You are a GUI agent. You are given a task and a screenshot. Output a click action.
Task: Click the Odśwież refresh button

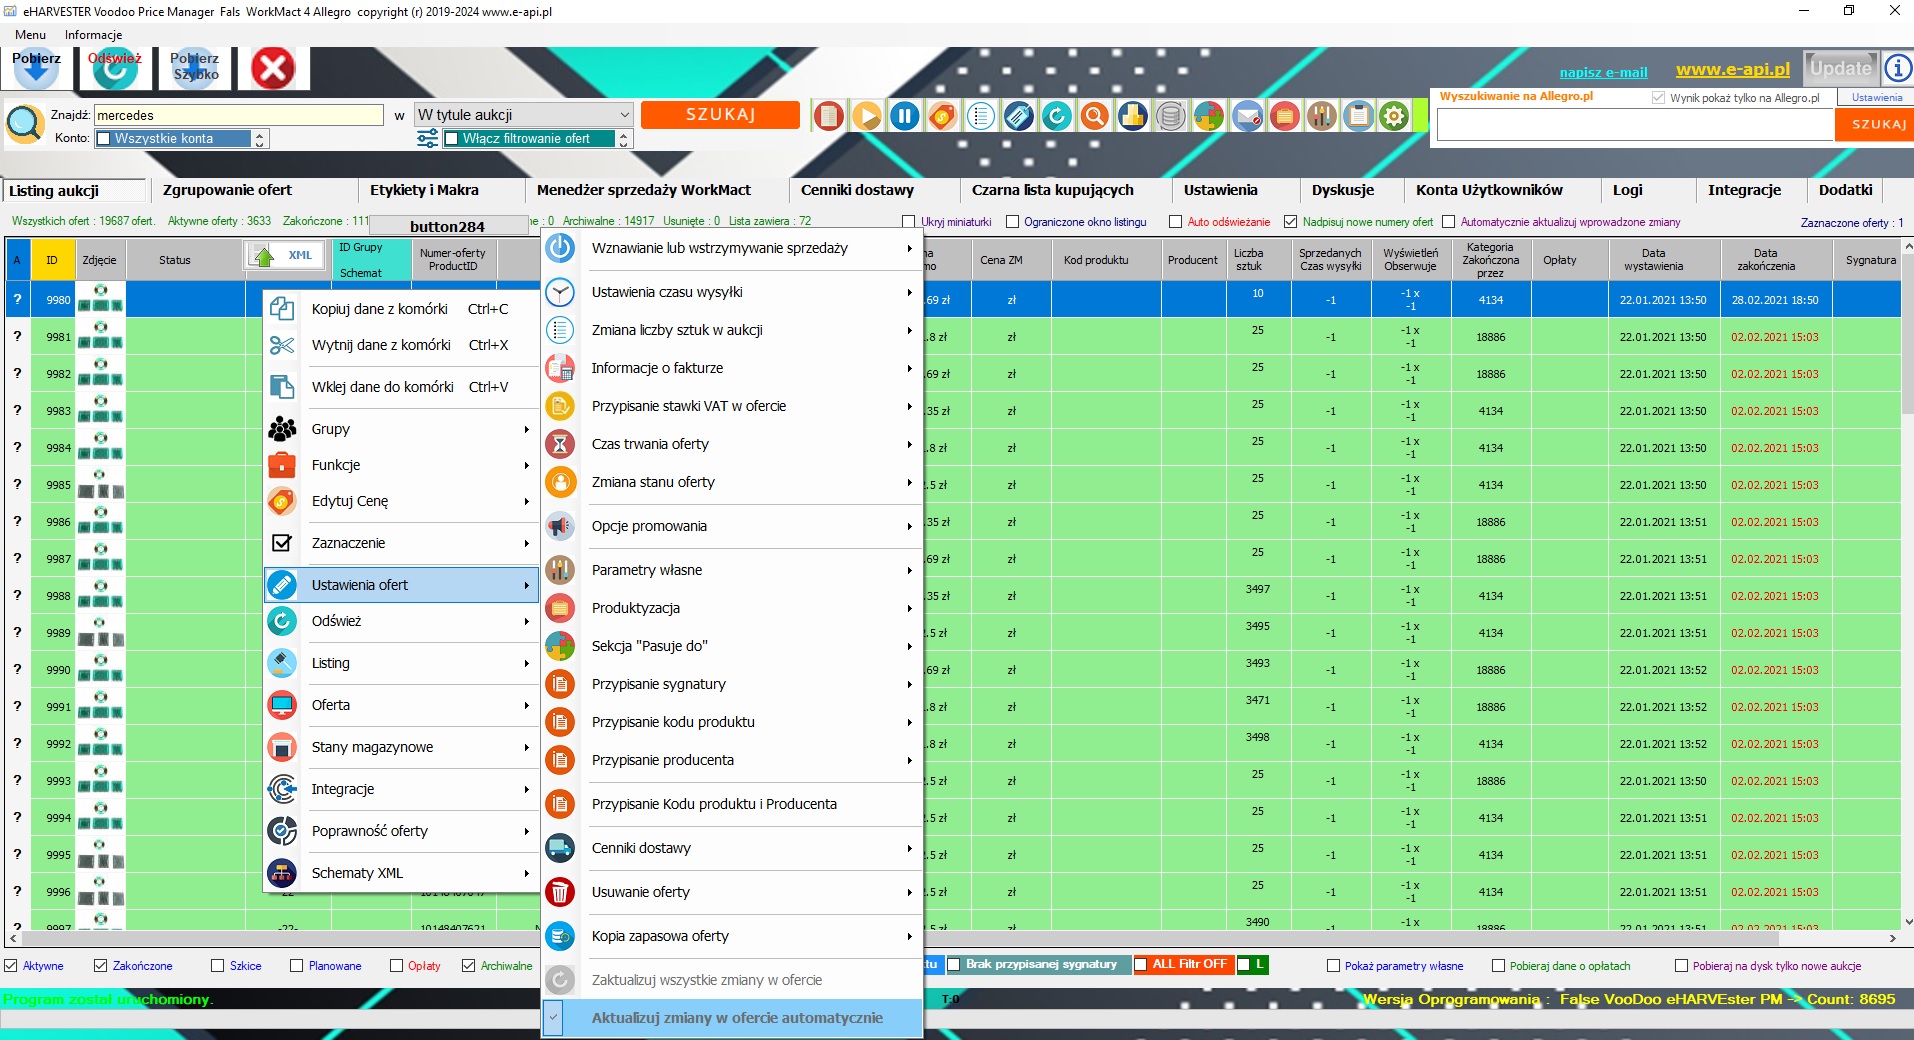(115, 68)
